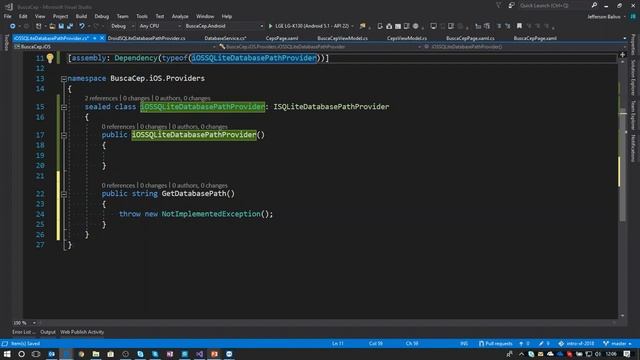Open the BuscaCep.Android startup project dropdown
Screen dimensions: 640x360
pos(224,26)
